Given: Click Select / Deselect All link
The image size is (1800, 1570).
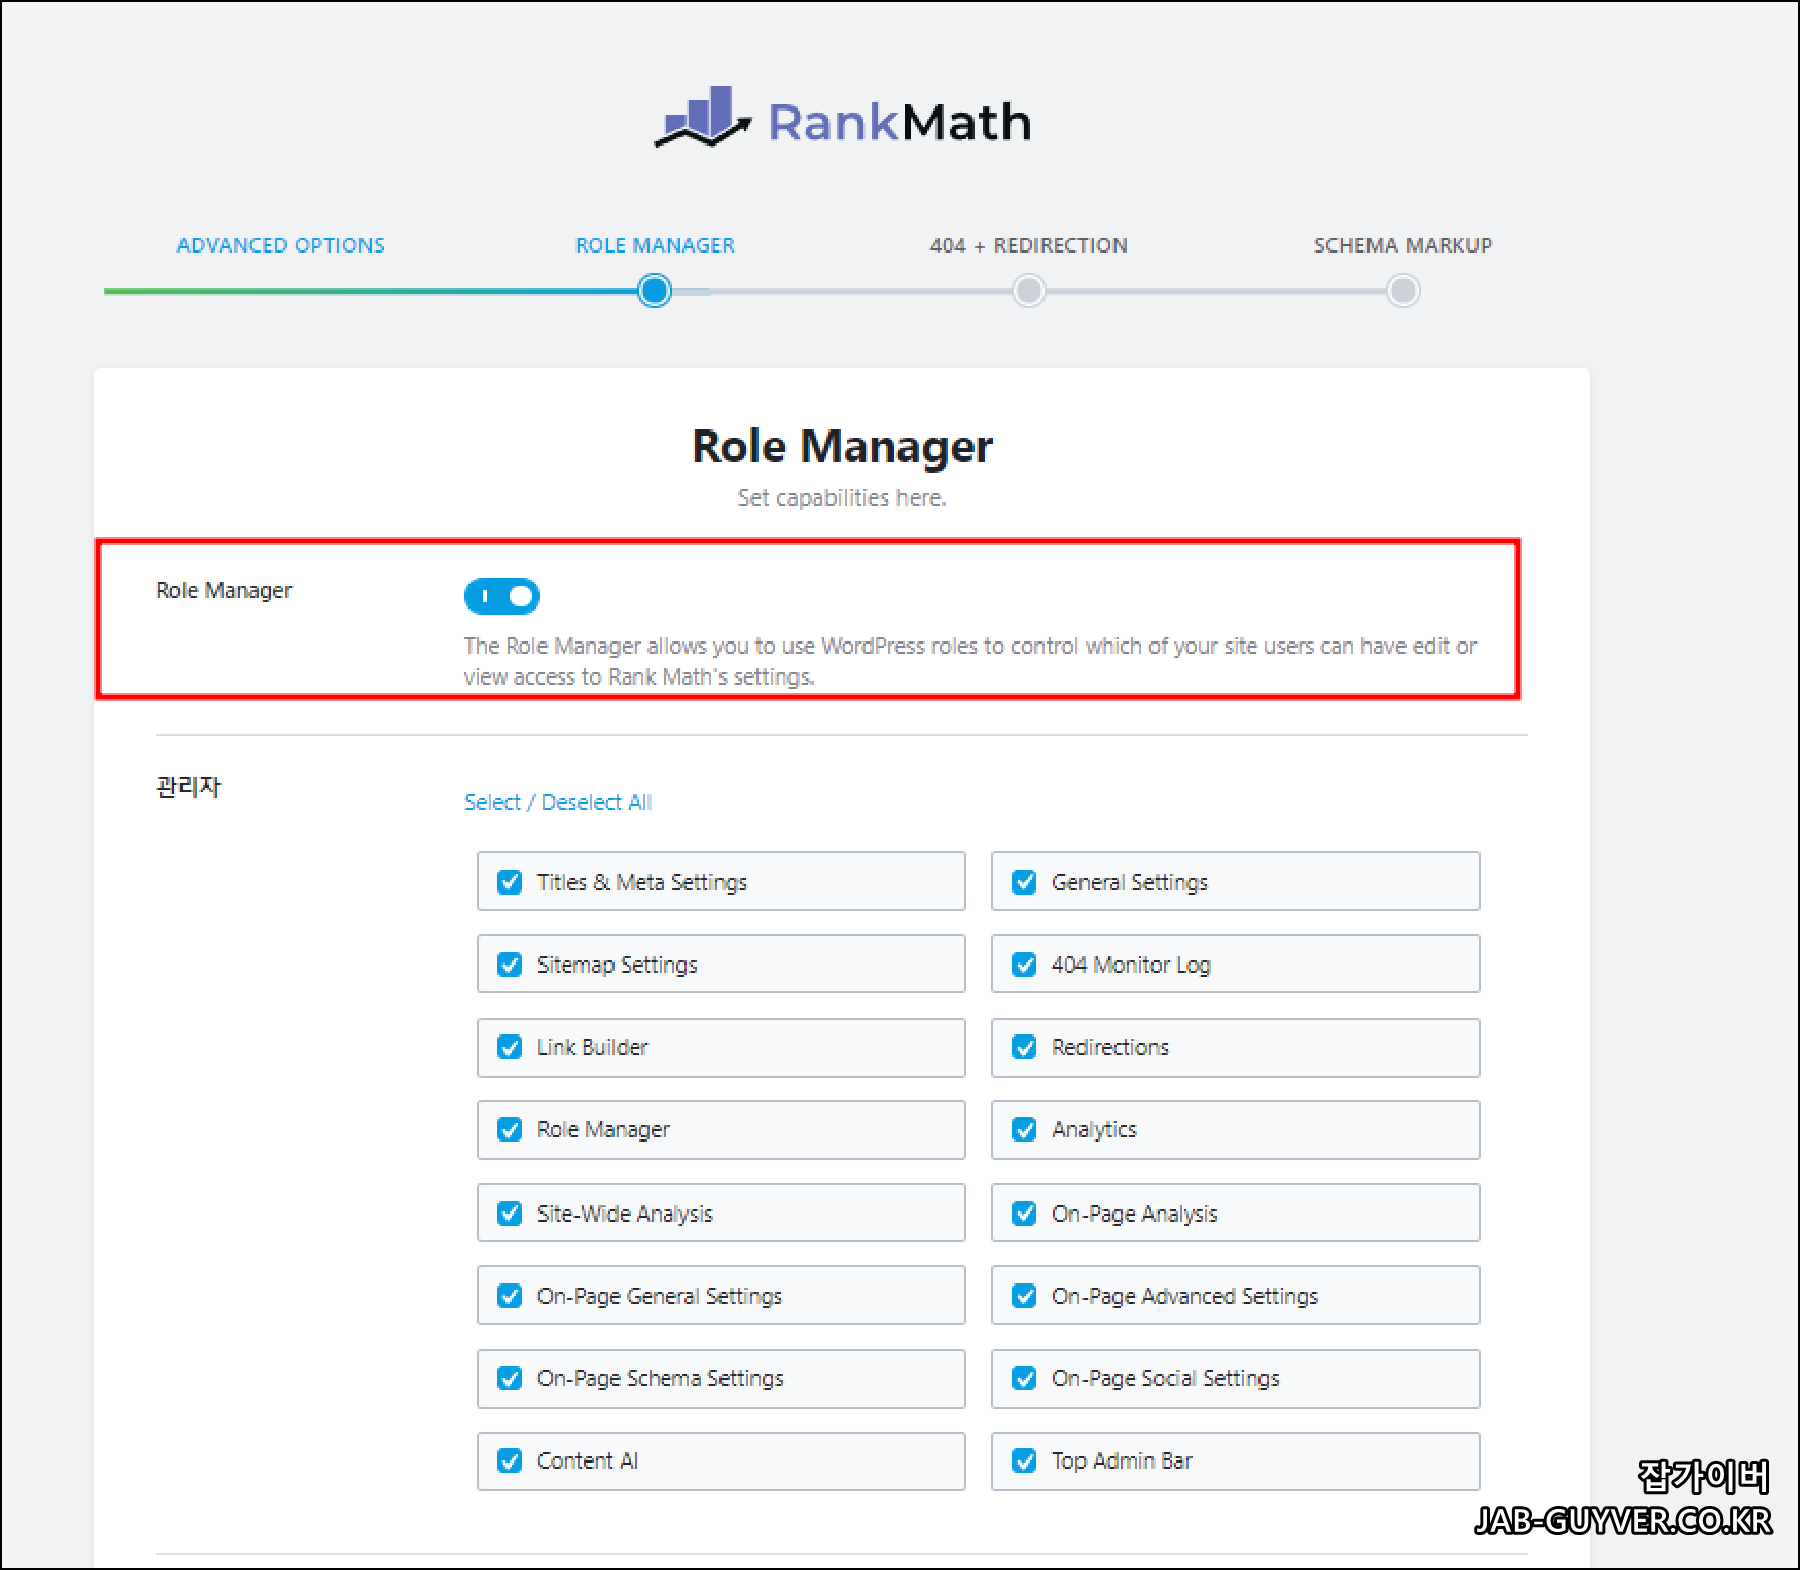Looking at the screenshot, I should pyautogui.click(x=558, y=802).
